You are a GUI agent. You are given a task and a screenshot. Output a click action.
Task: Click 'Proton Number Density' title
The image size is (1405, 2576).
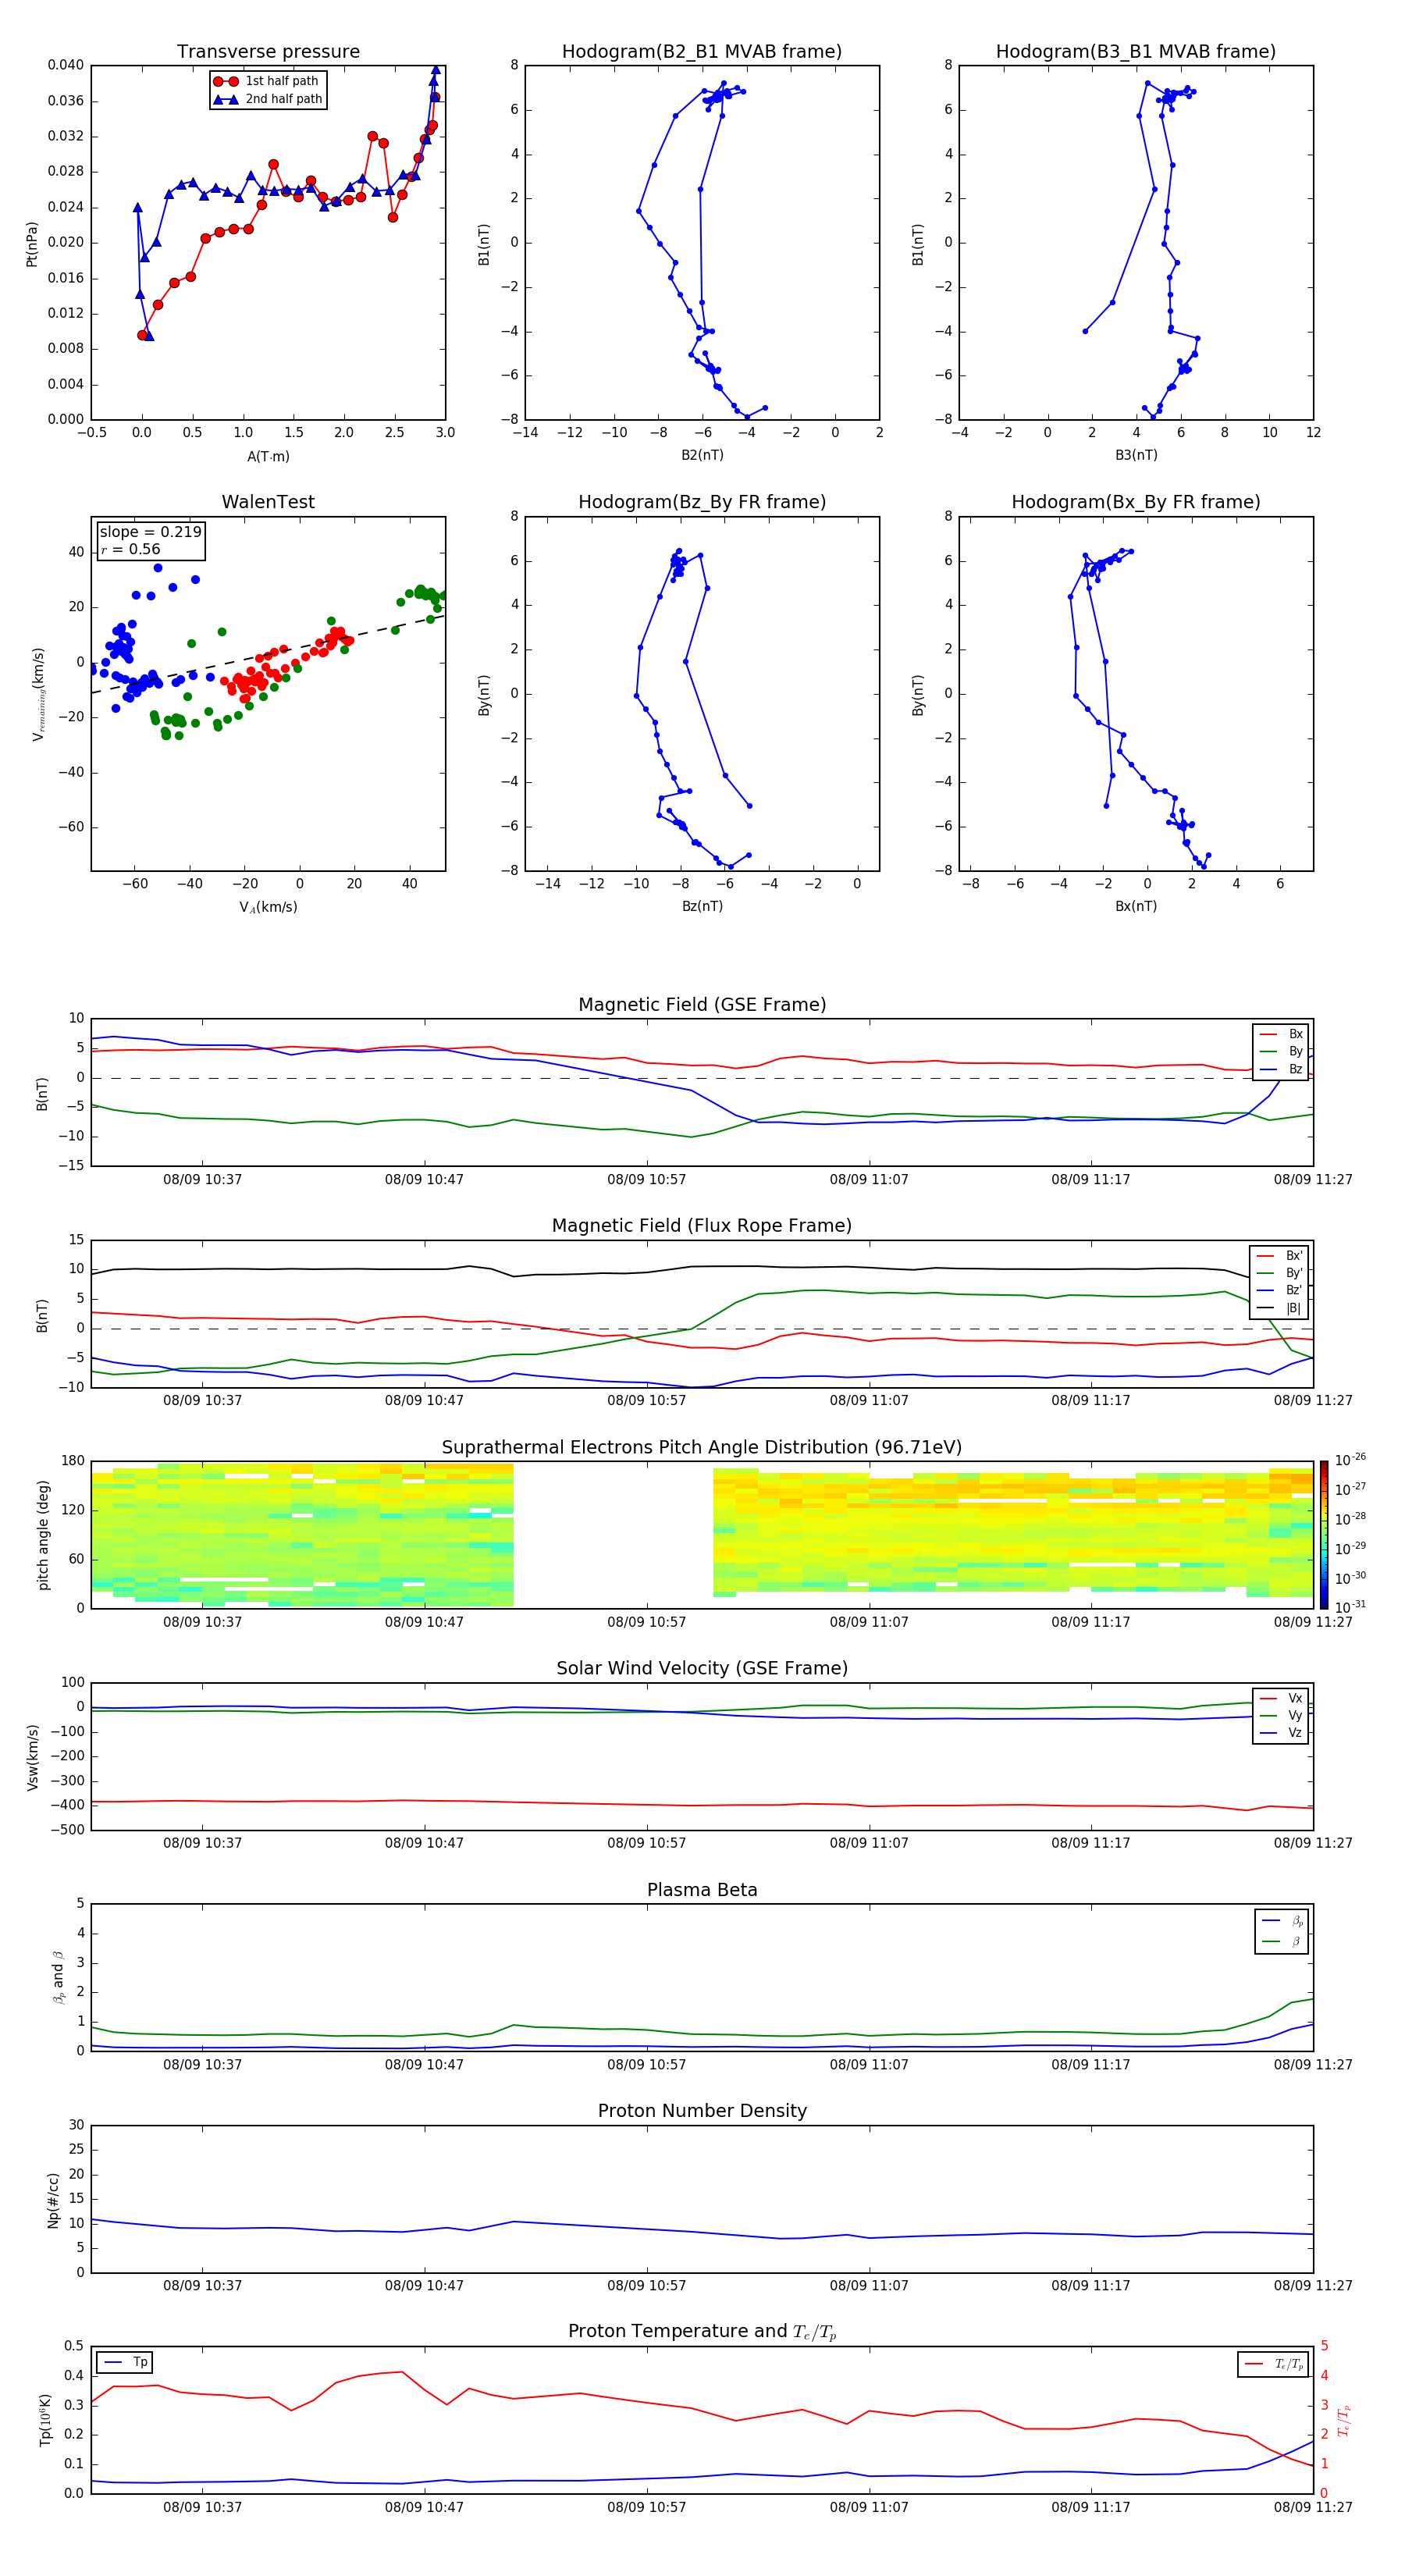(702, 2112)
